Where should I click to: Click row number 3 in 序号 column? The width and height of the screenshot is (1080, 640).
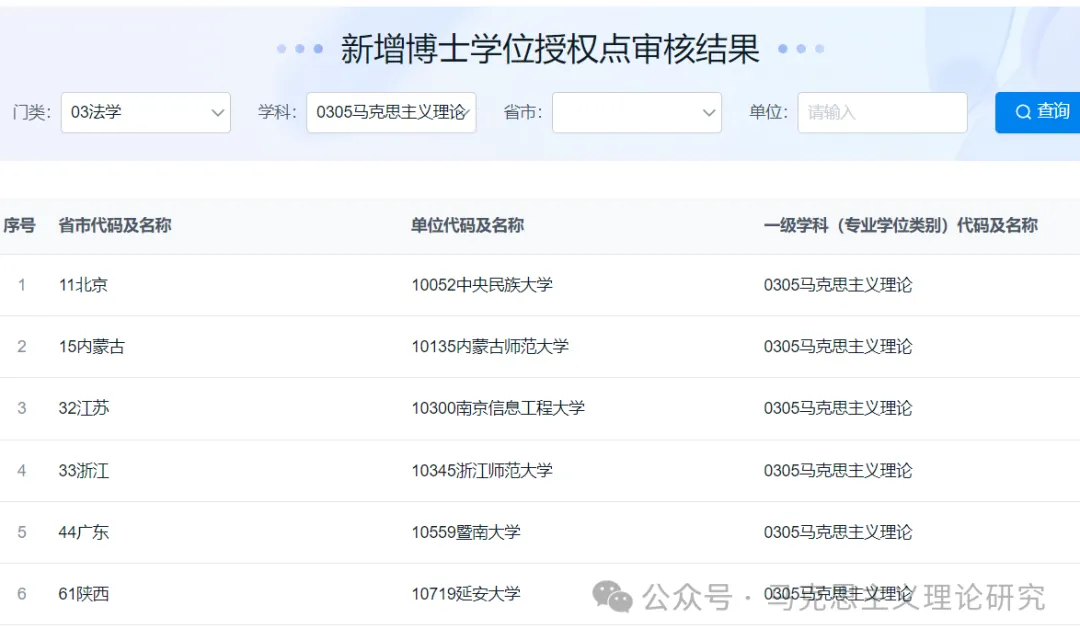[x=22, y=409]
